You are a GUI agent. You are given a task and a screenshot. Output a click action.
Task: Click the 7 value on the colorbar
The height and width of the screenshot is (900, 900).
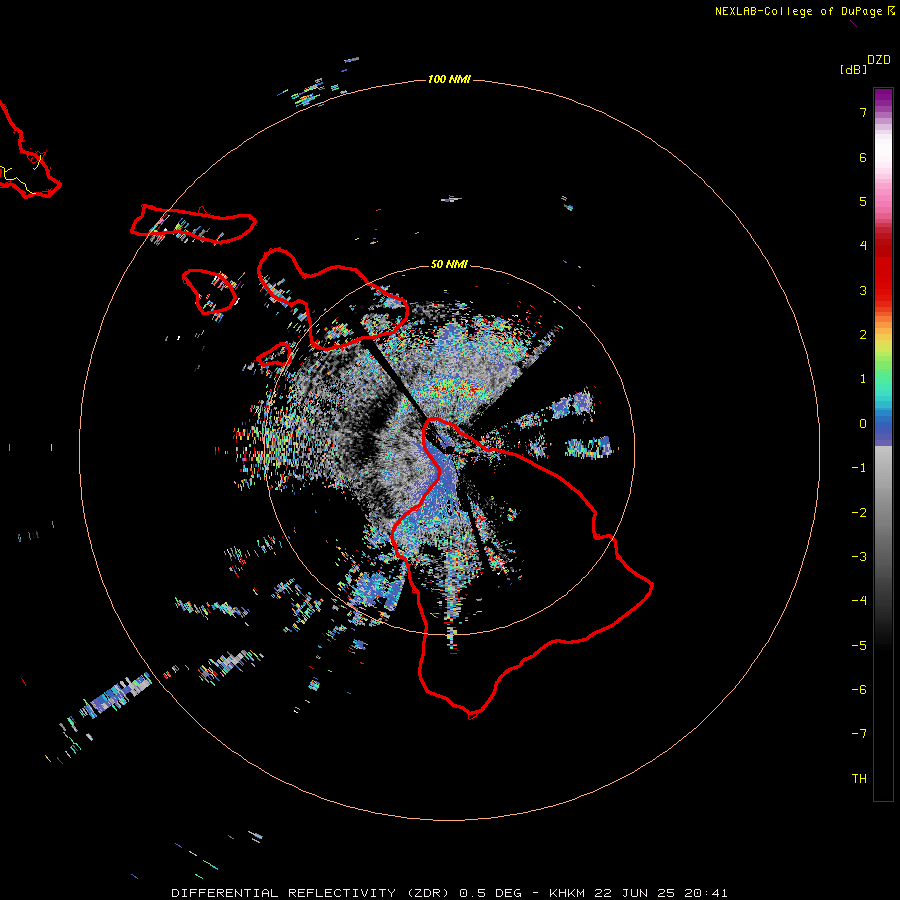(x=863, y=112)
